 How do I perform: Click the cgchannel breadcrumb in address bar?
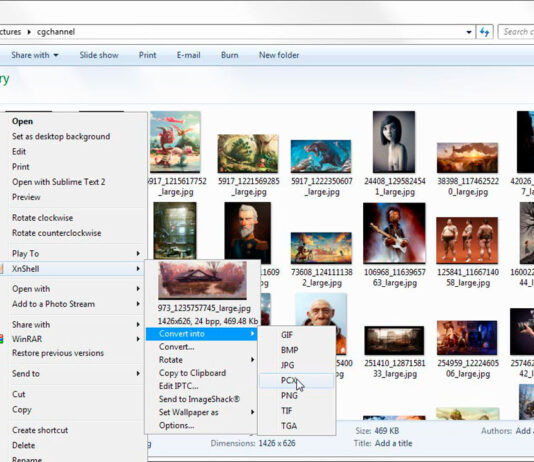(x=56, y=32)
